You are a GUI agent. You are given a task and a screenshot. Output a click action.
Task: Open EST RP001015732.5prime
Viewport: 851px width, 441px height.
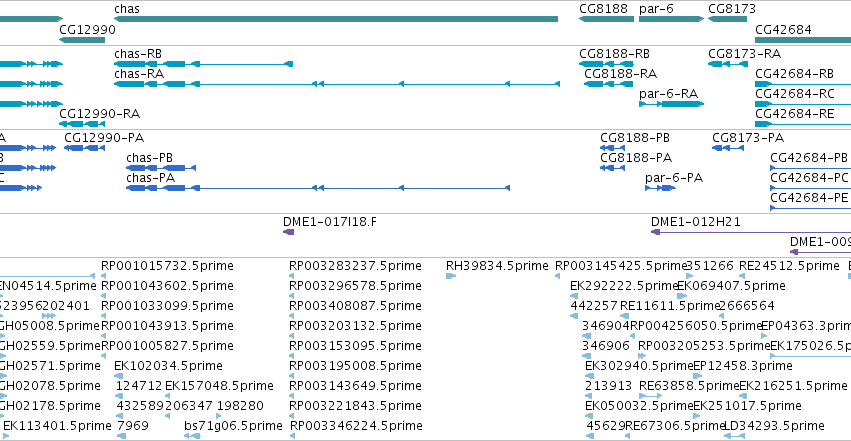(167, 266)
